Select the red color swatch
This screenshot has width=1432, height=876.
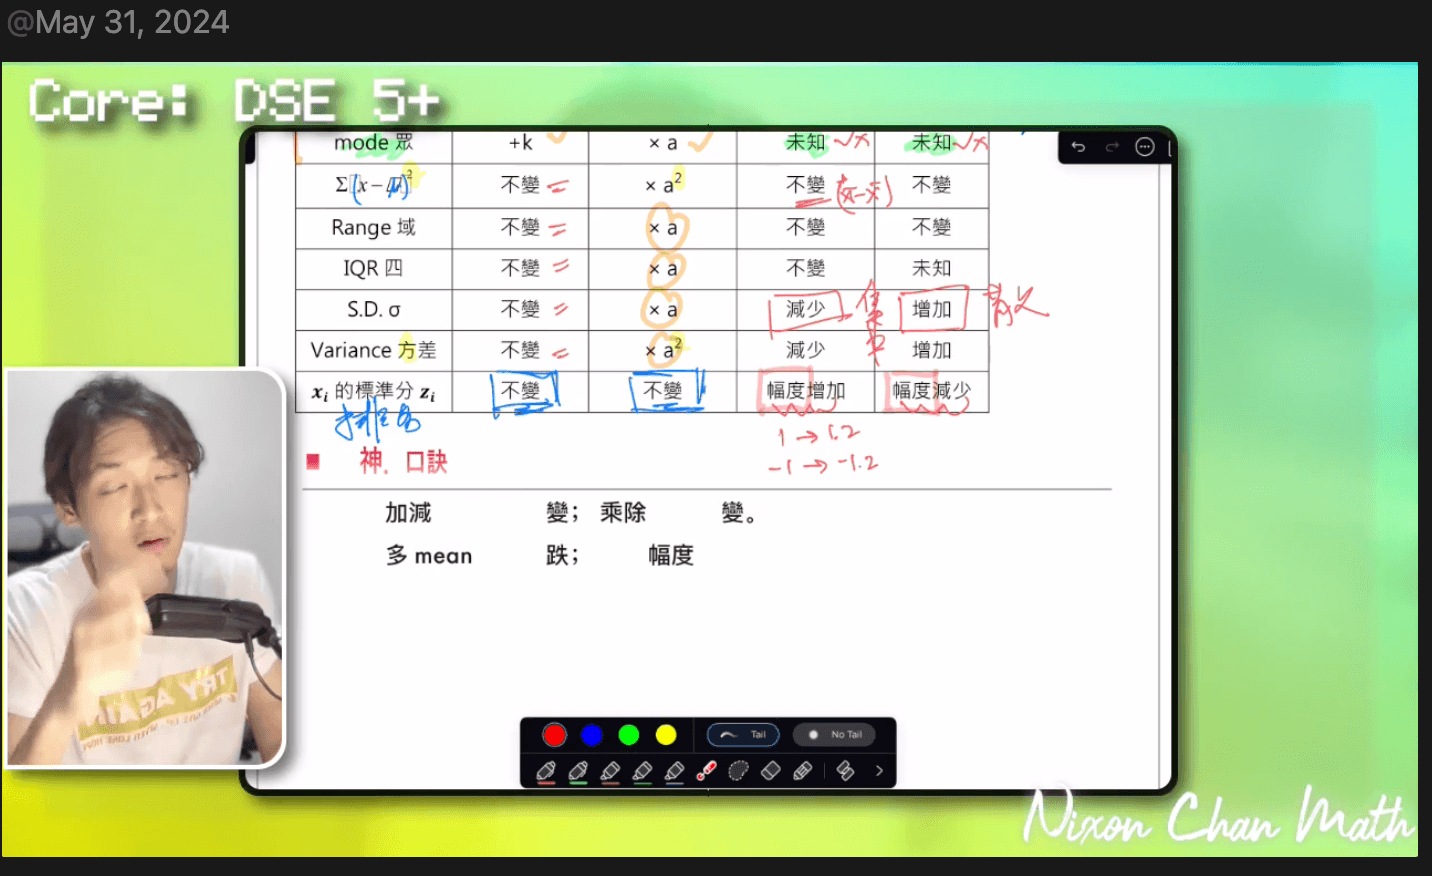(554, 735)
